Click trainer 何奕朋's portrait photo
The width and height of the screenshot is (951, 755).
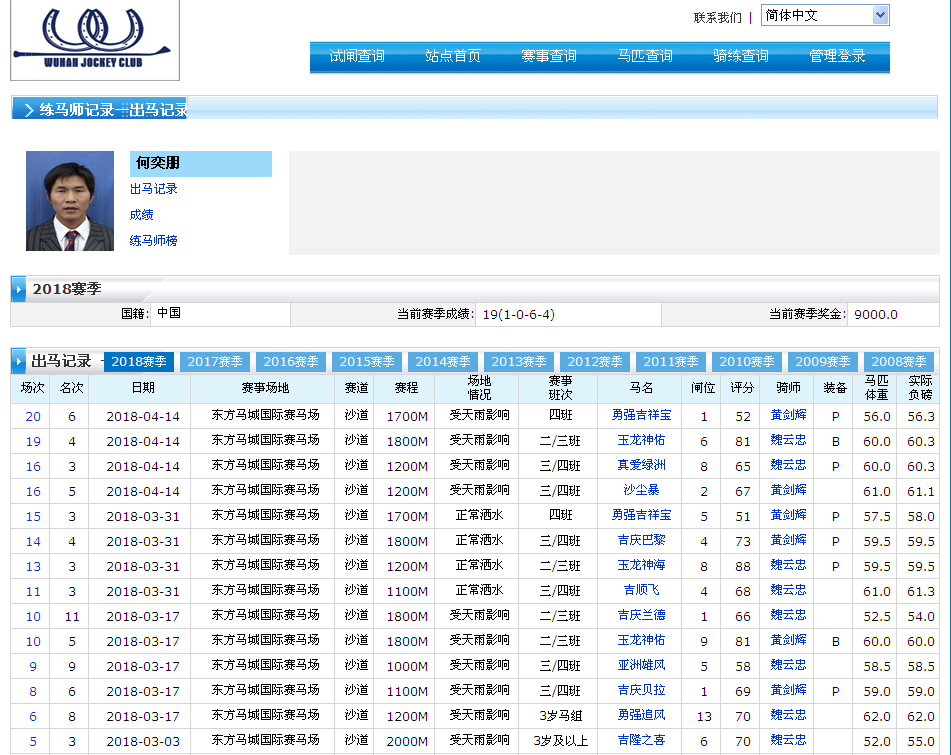(70, 201)
